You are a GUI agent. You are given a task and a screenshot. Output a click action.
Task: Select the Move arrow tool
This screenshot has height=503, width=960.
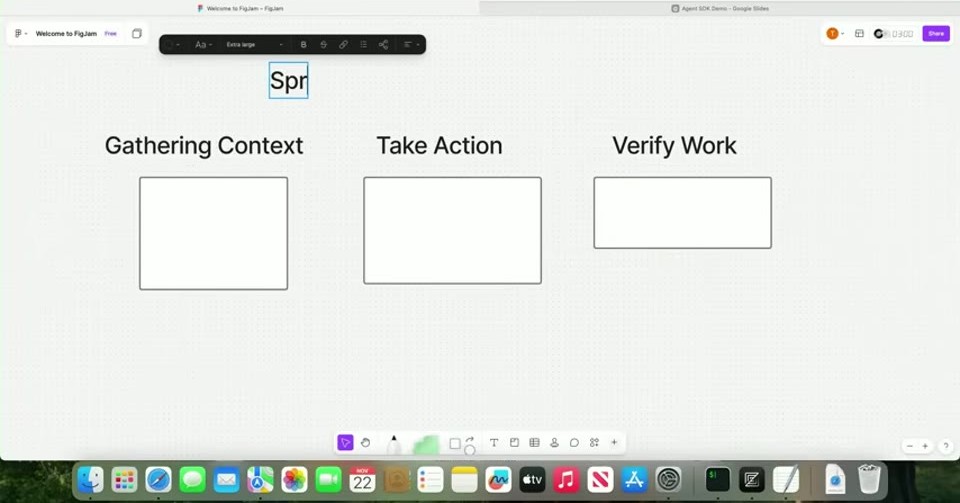(345, 442)
